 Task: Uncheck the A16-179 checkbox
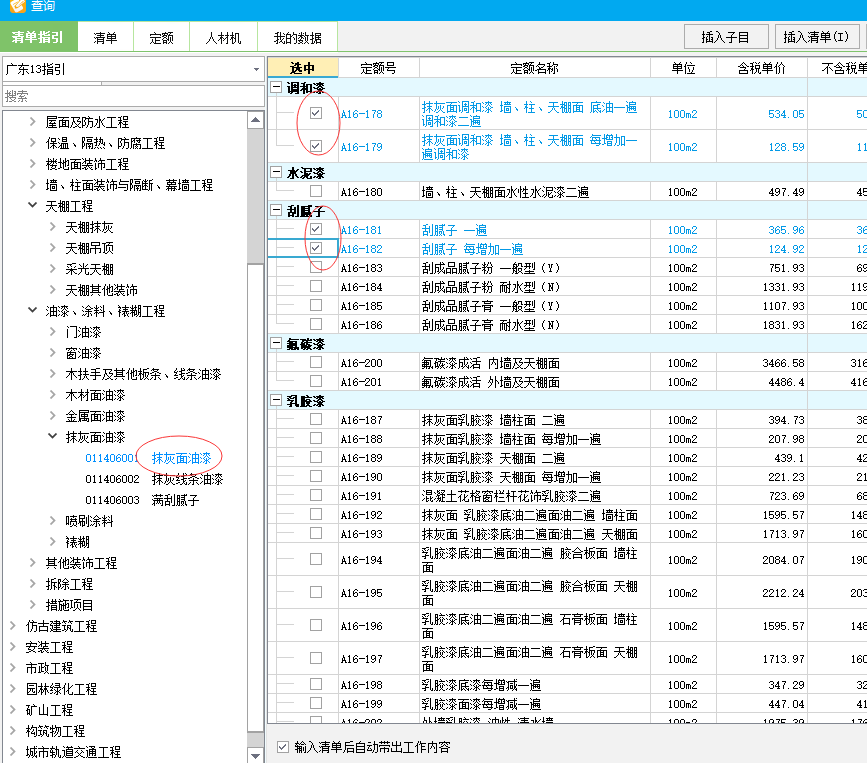[x=316, y=146]
